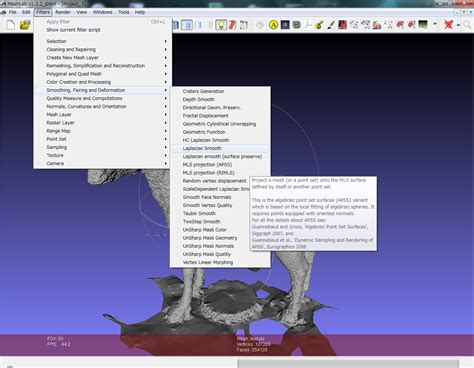Choose Laplacian smooth (surface preserve) filter
This screenshot has width=474, height=368.
pos(220,156)
